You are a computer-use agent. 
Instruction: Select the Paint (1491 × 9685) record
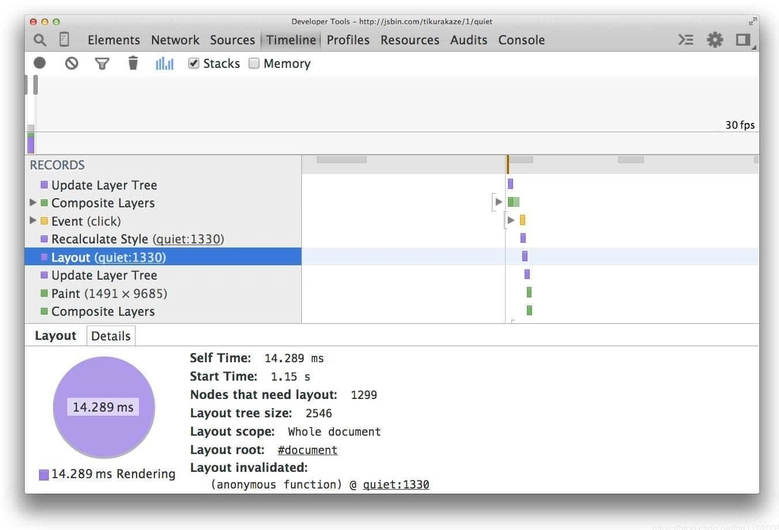coord(163,293)
